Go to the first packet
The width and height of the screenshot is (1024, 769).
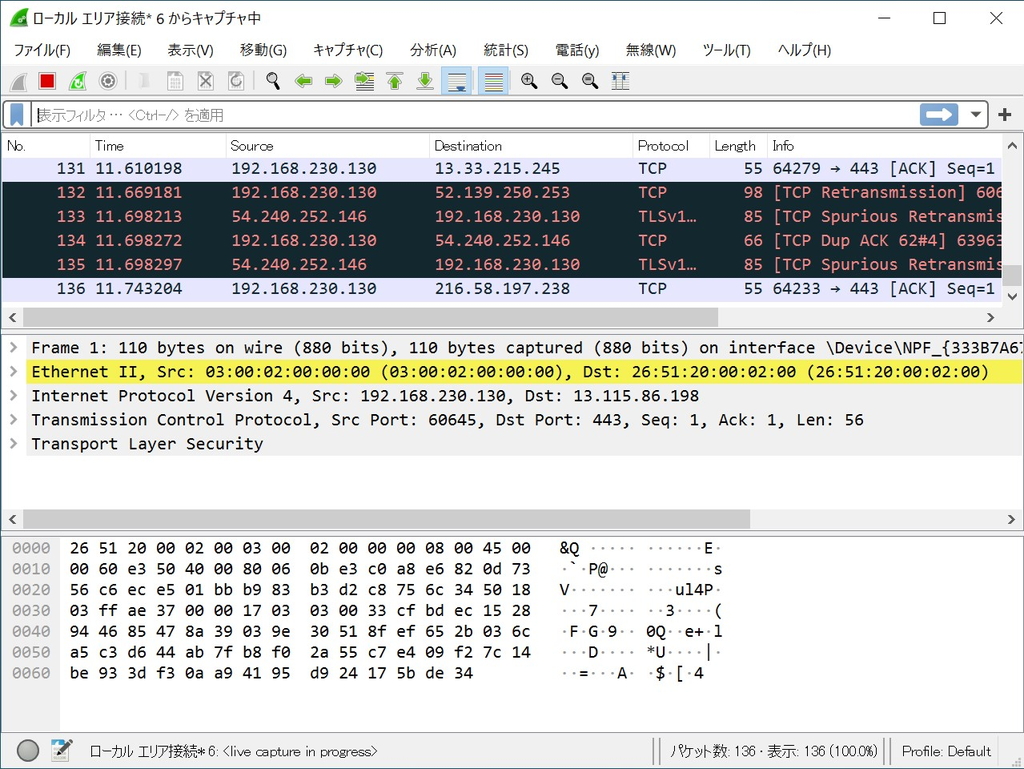pos(394,81)
